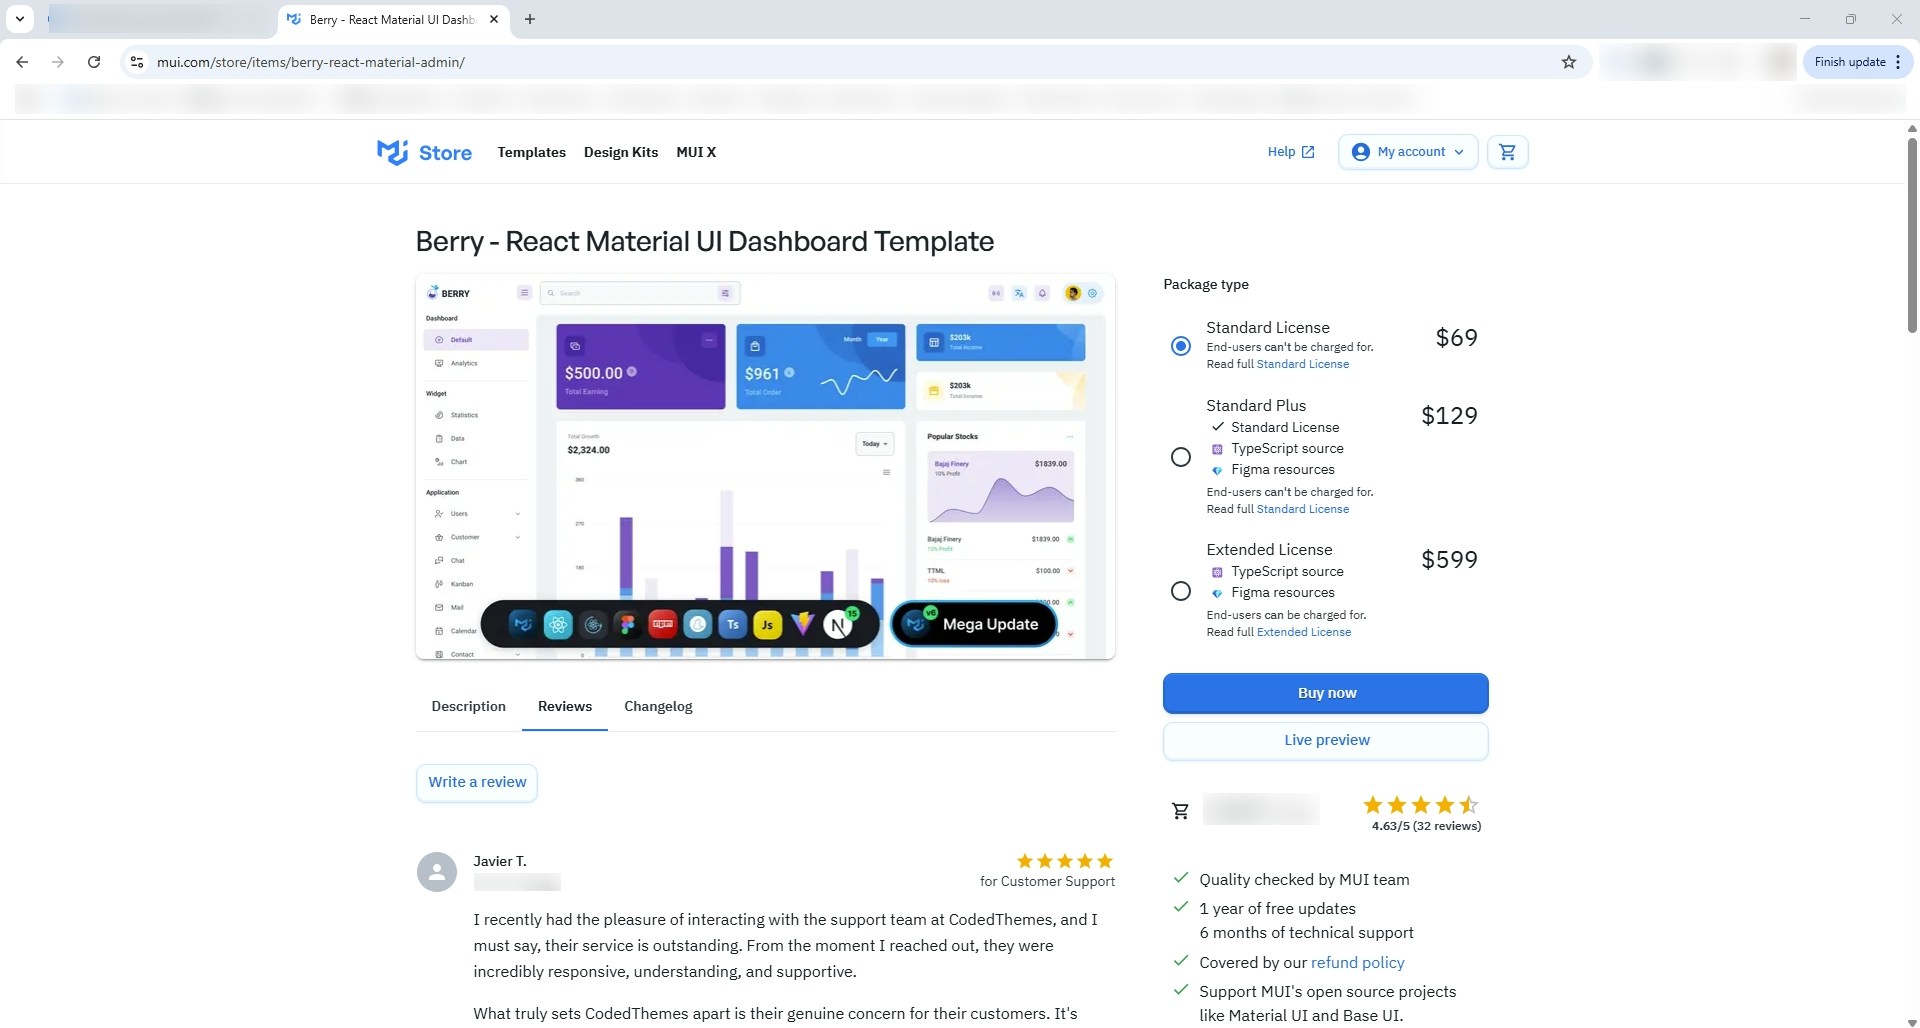Click the Buy now button

tap(1326, 693)
